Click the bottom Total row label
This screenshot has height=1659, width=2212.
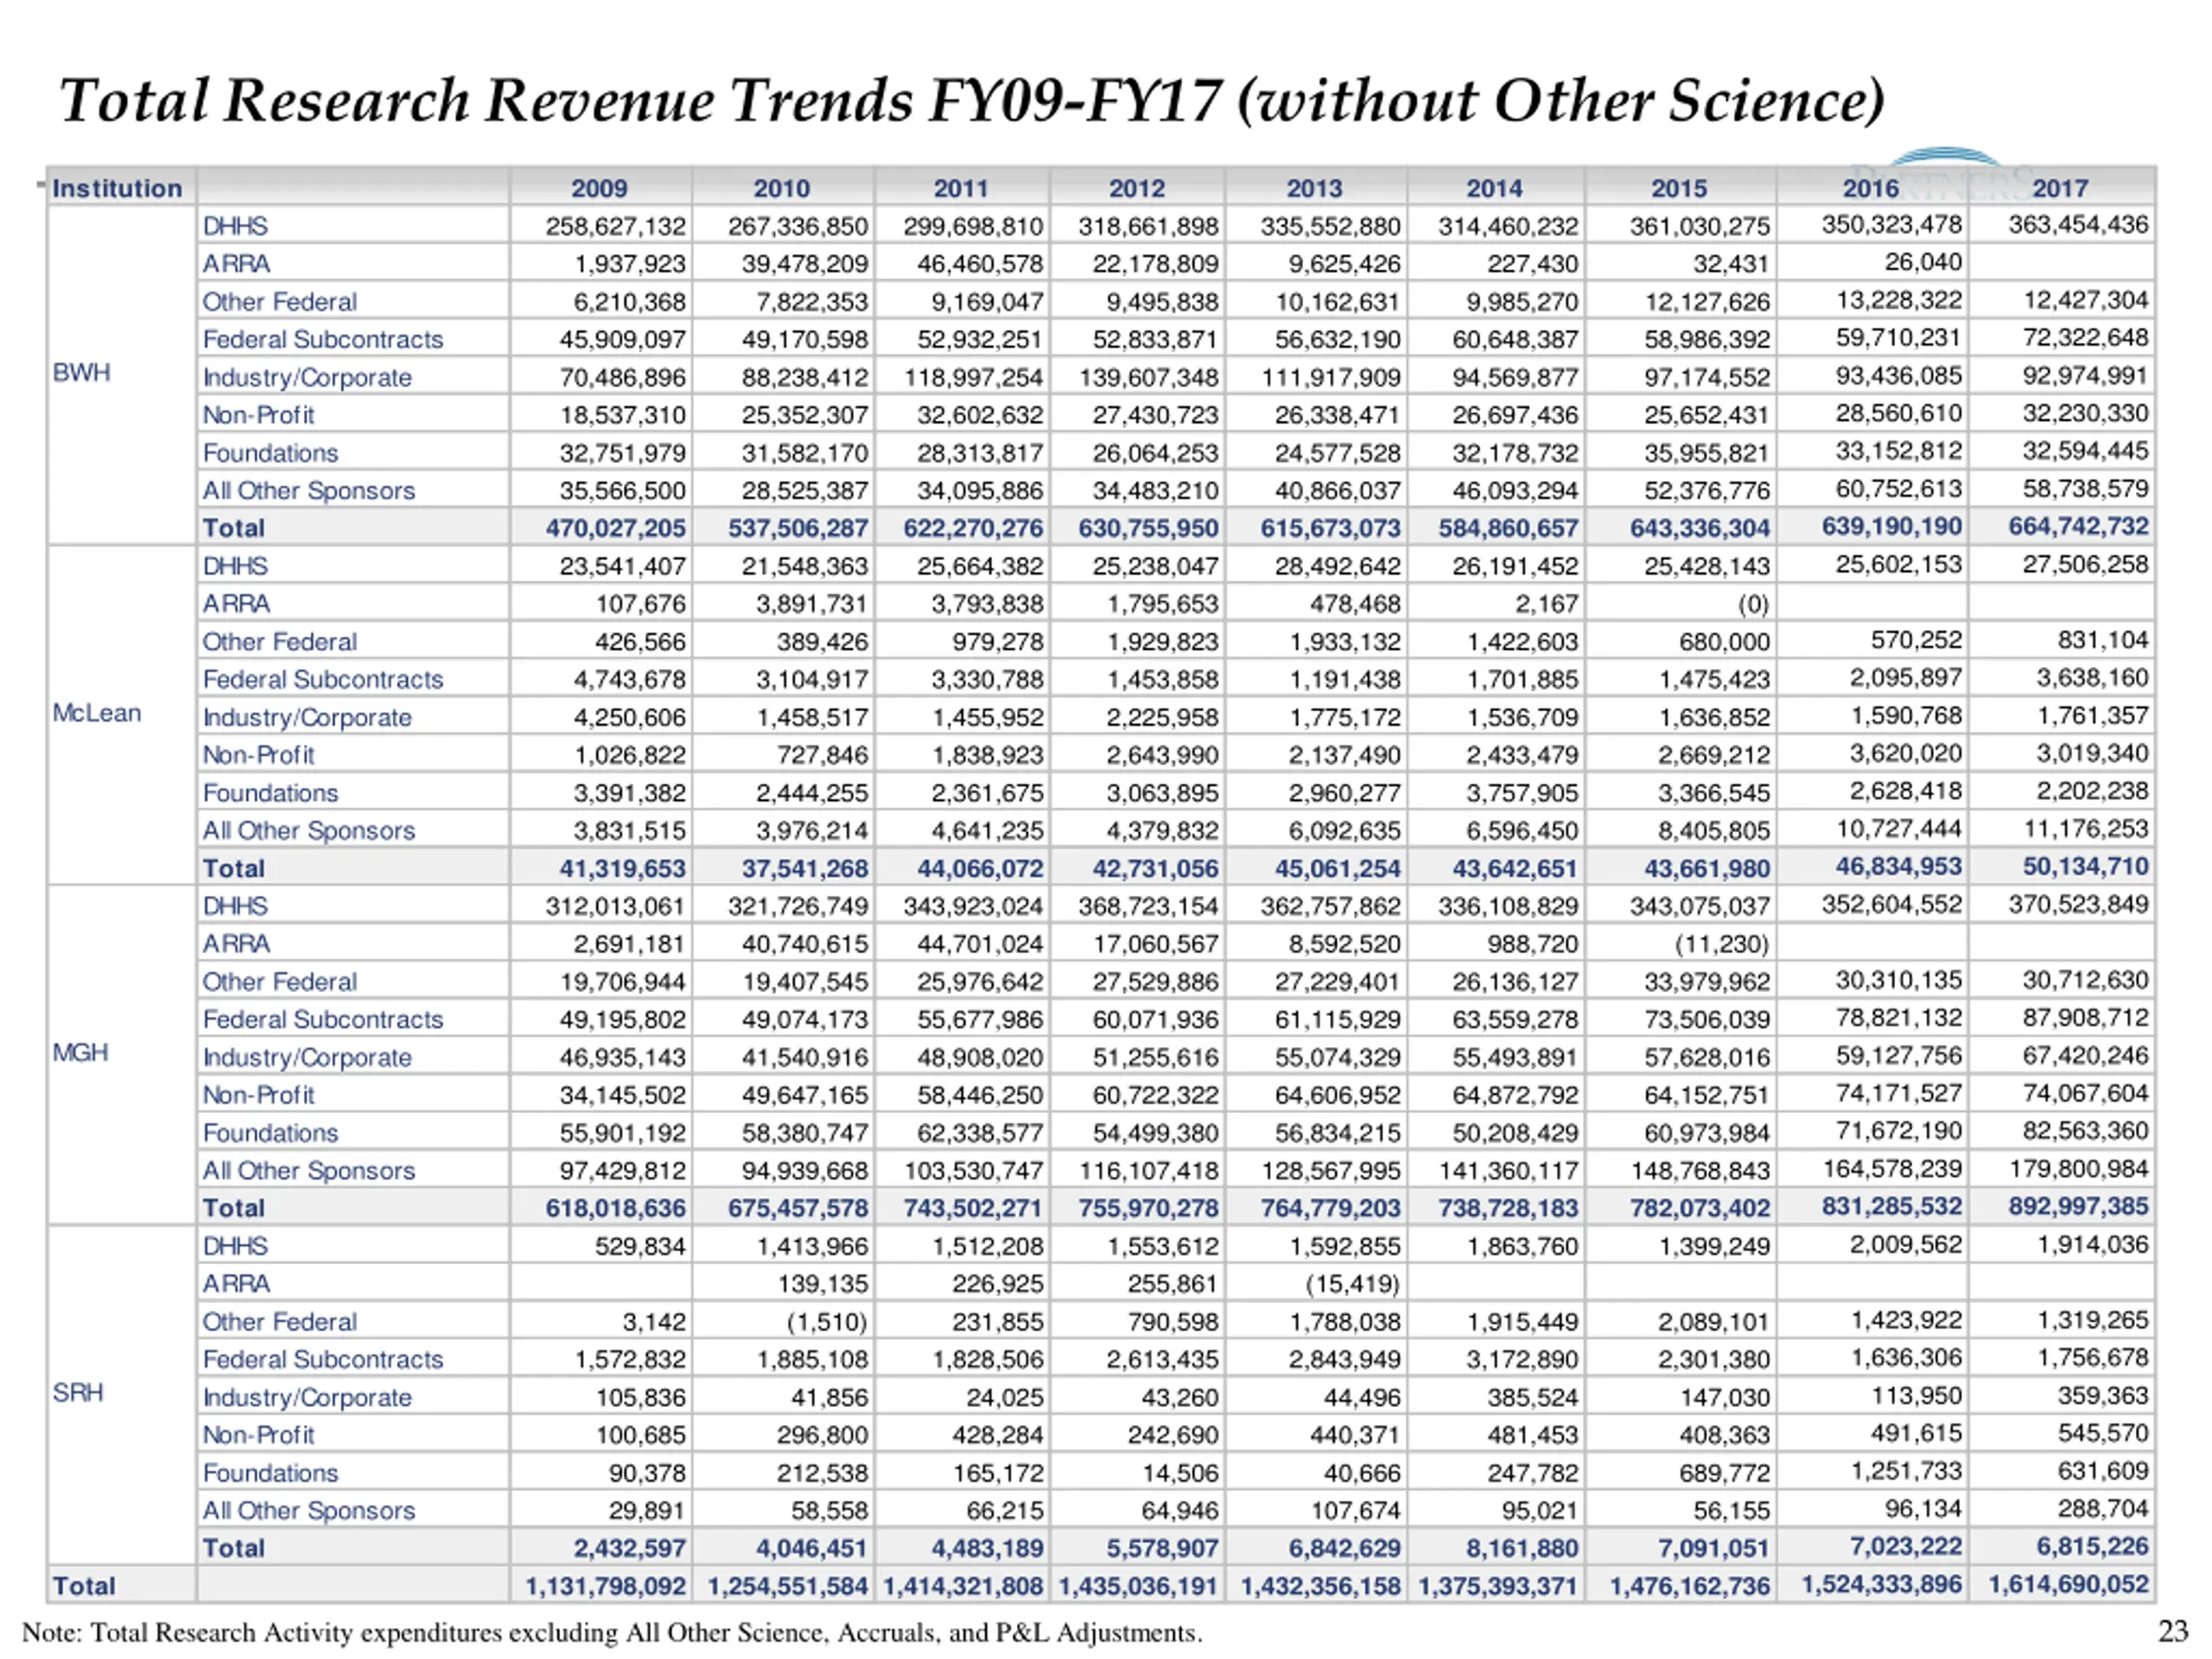[84, 1586]
